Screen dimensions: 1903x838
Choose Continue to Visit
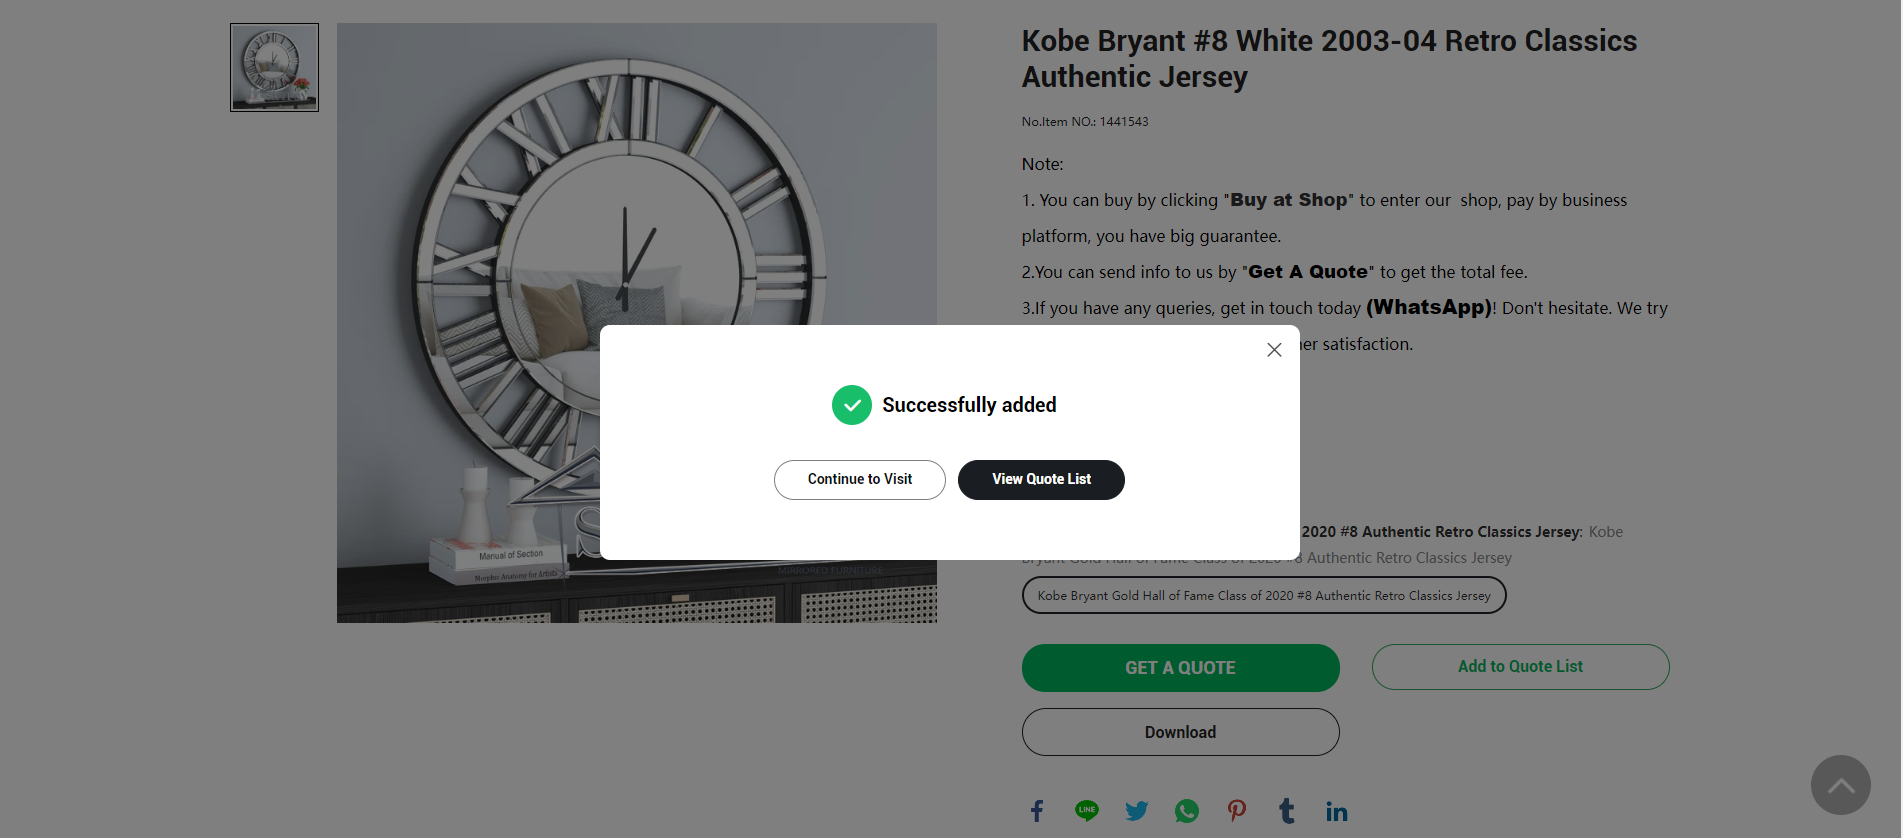tap(860, 480)
